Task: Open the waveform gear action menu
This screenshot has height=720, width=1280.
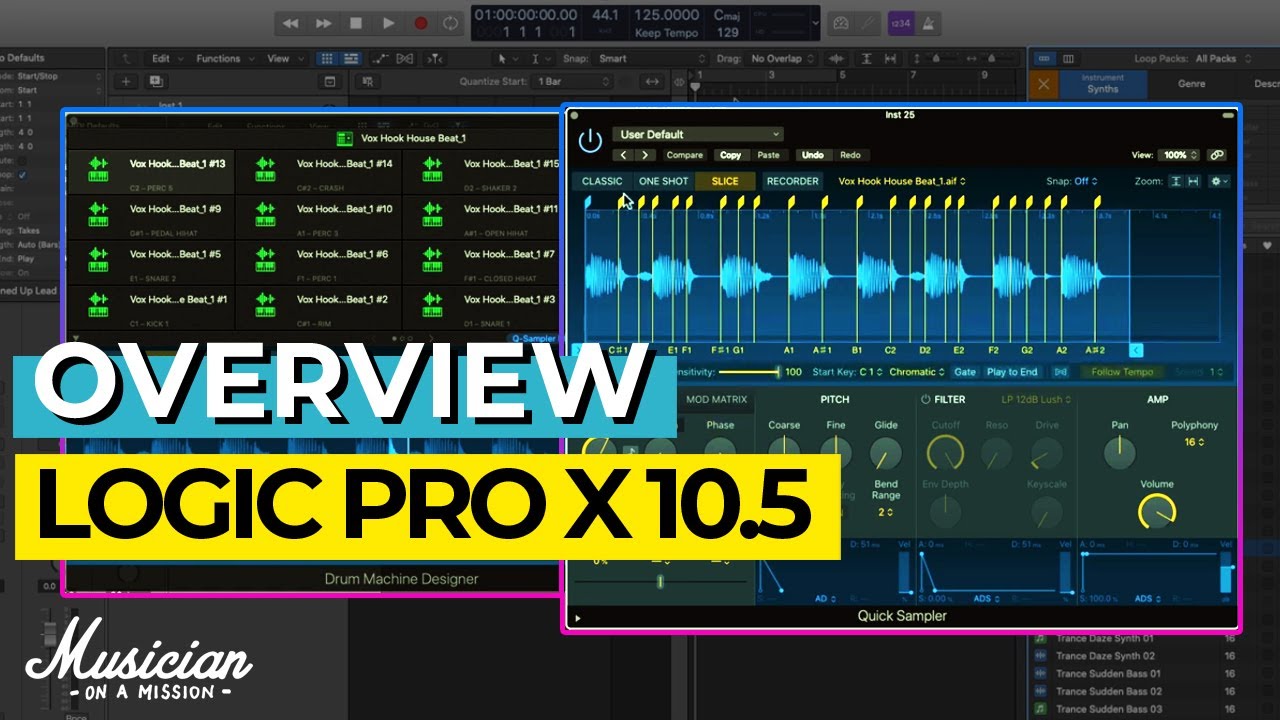Action: pos(1219,181)
